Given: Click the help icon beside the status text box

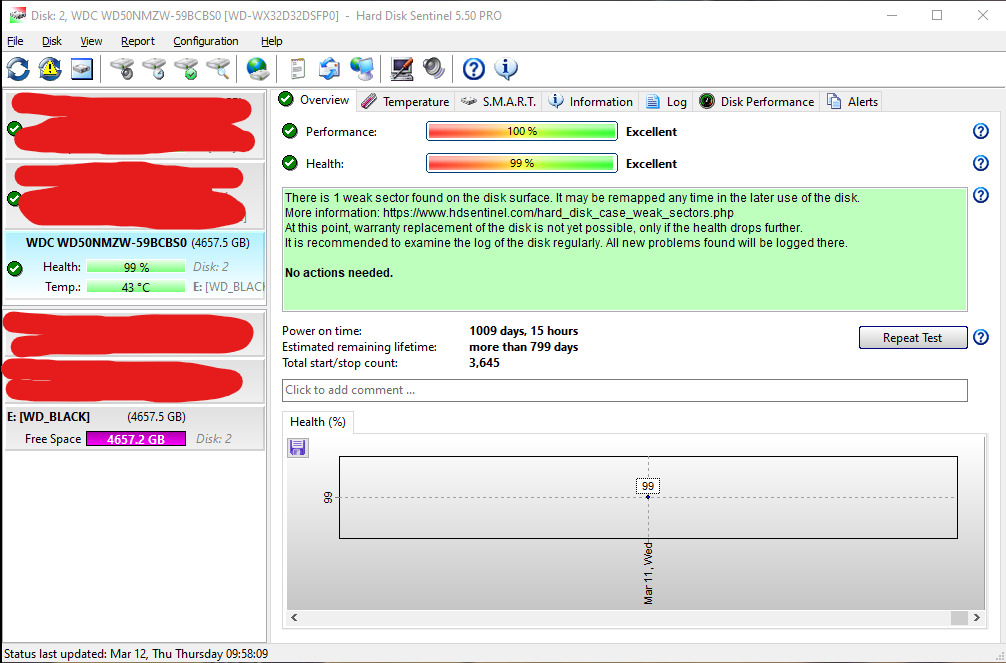Looking at the screenshot, I should pyautogui.click(x=980, y=195).
